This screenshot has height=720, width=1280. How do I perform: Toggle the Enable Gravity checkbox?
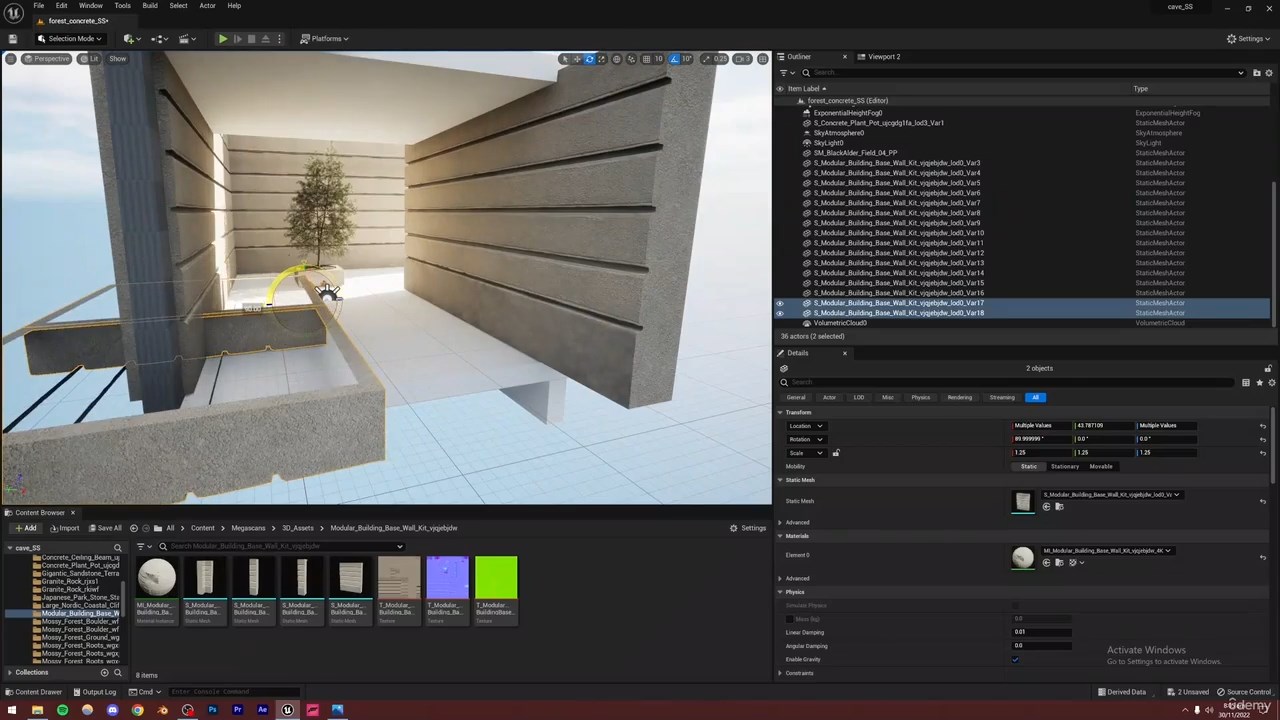1016,659
